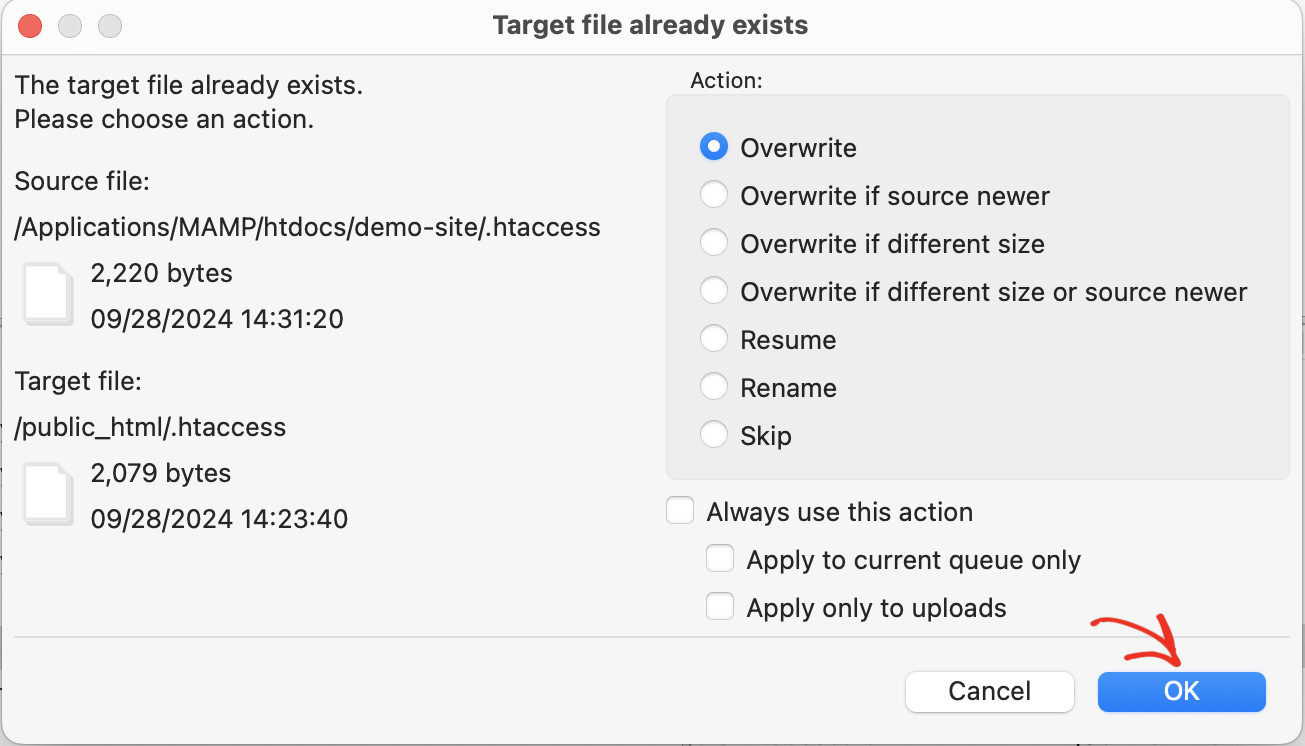Click the Target file: label

78,381
